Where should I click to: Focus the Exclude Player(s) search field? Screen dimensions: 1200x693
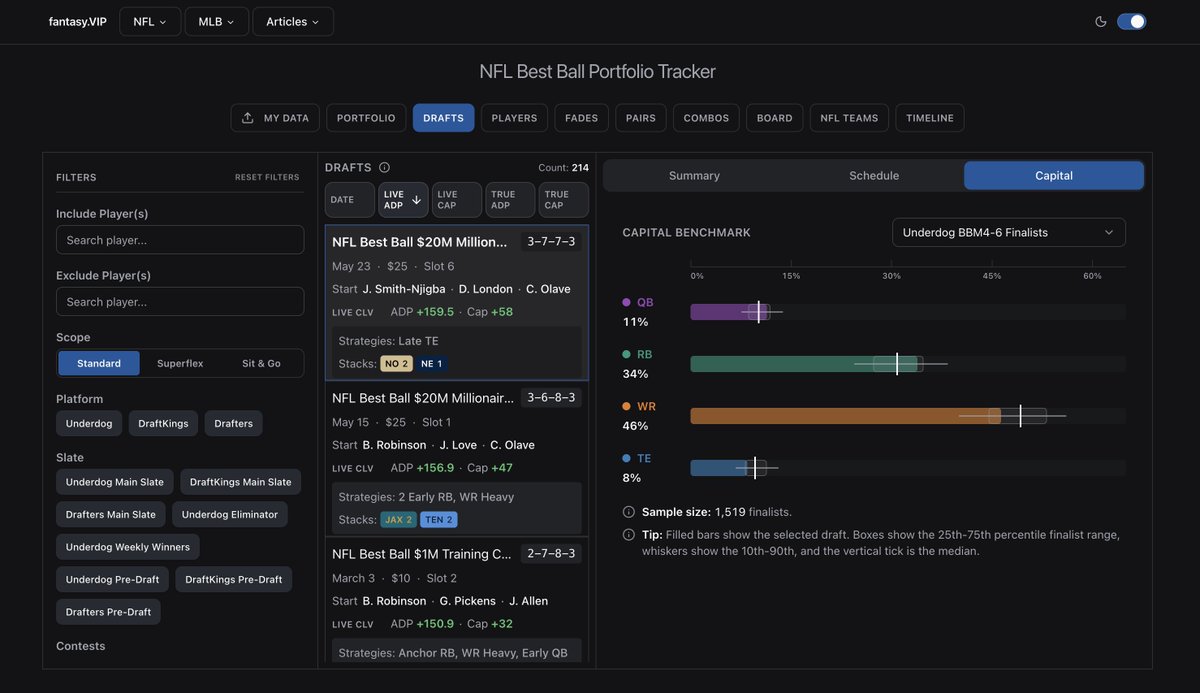coord(180,302)
